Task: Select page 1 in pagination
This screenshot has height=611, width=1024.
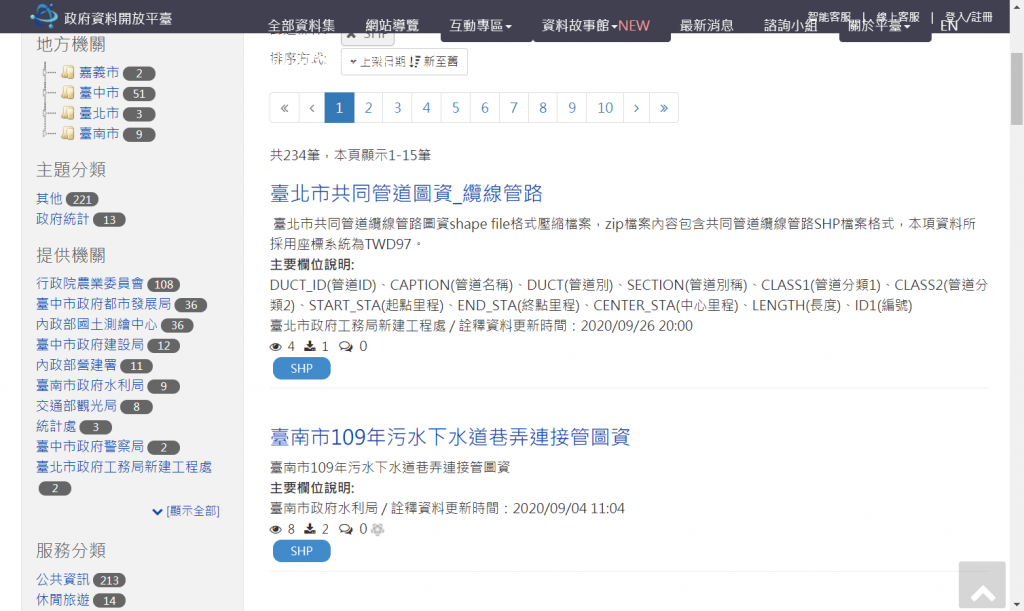Action: click(340, 108)
